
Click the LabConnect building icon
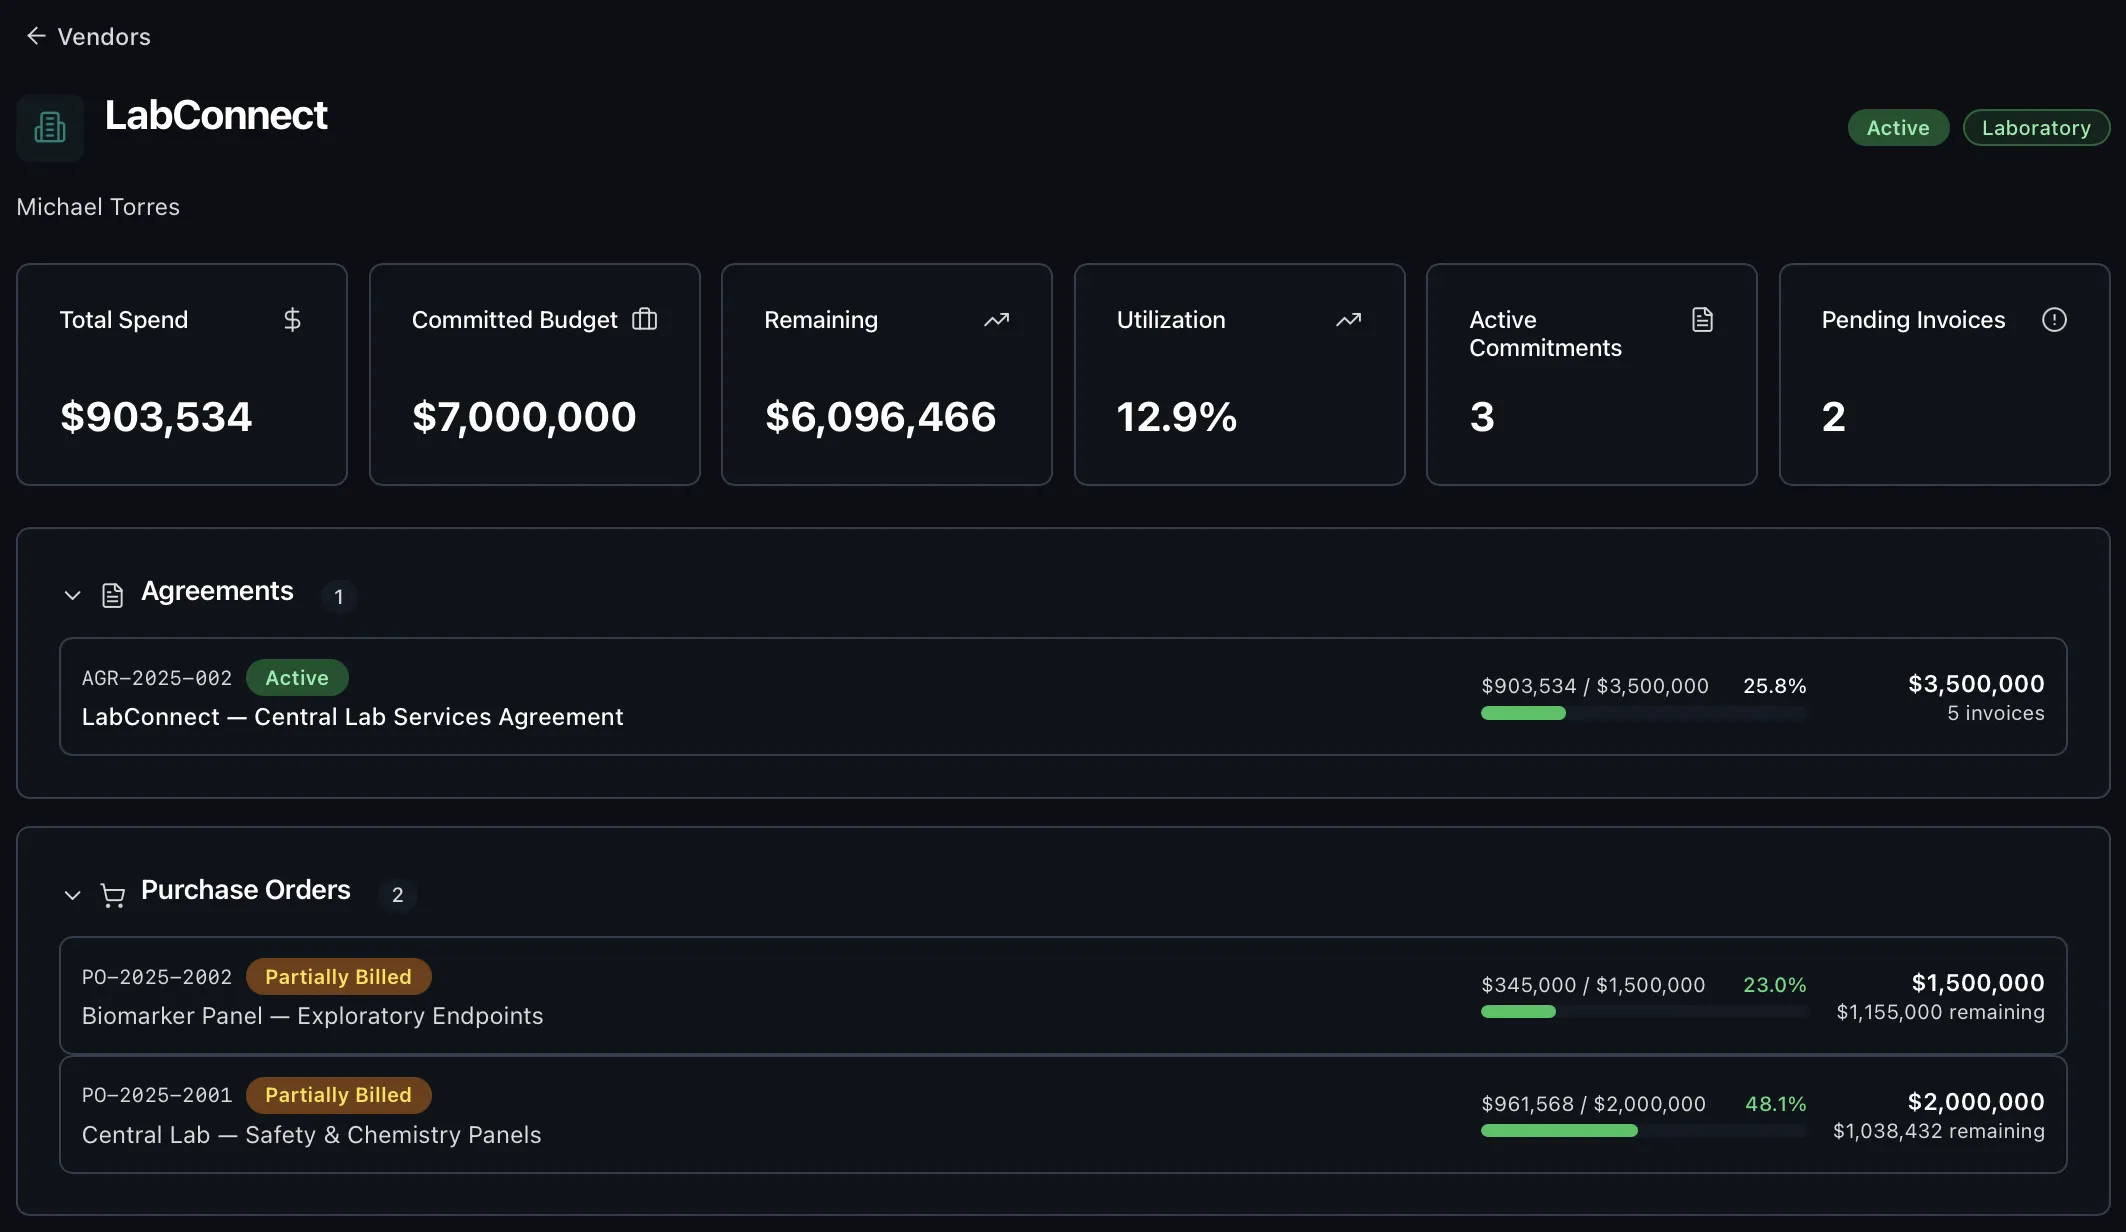point(50,127)
